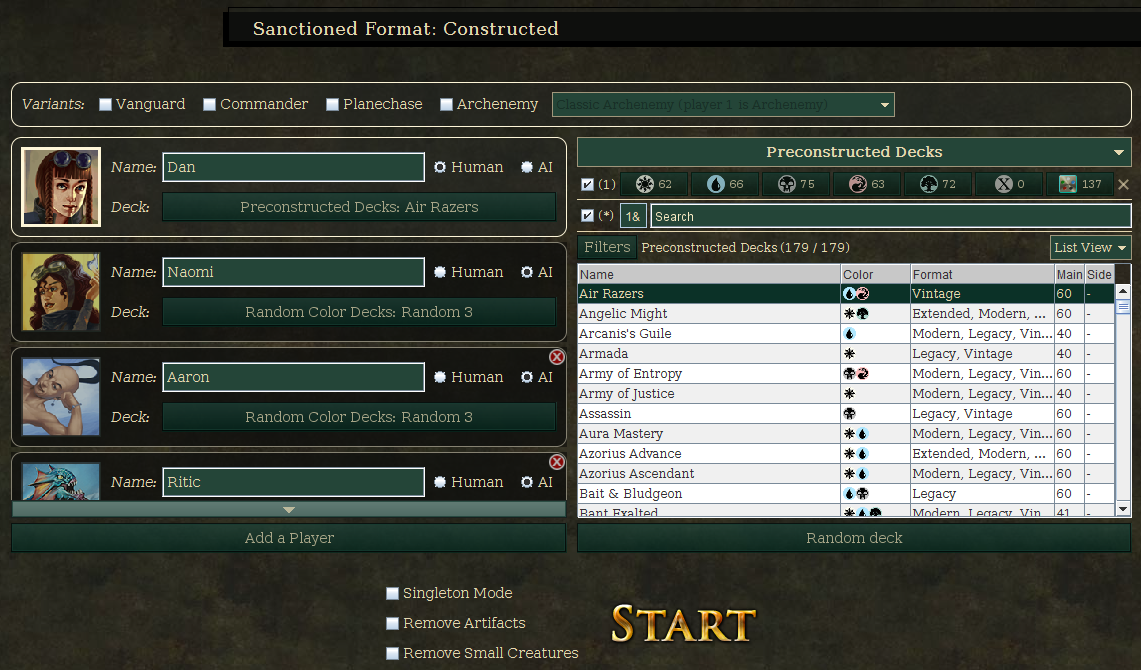
Task: Click Dan's player avatar portrait
Action: pos(61,187)
